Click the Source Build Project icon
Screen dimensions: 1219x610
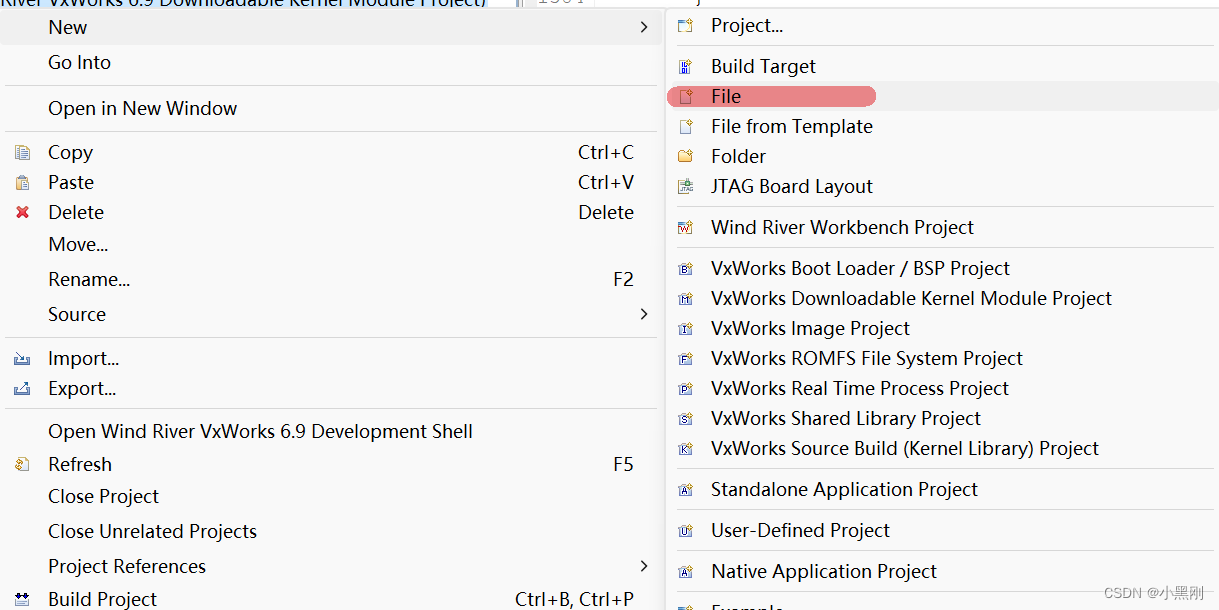tap(685, 449)
